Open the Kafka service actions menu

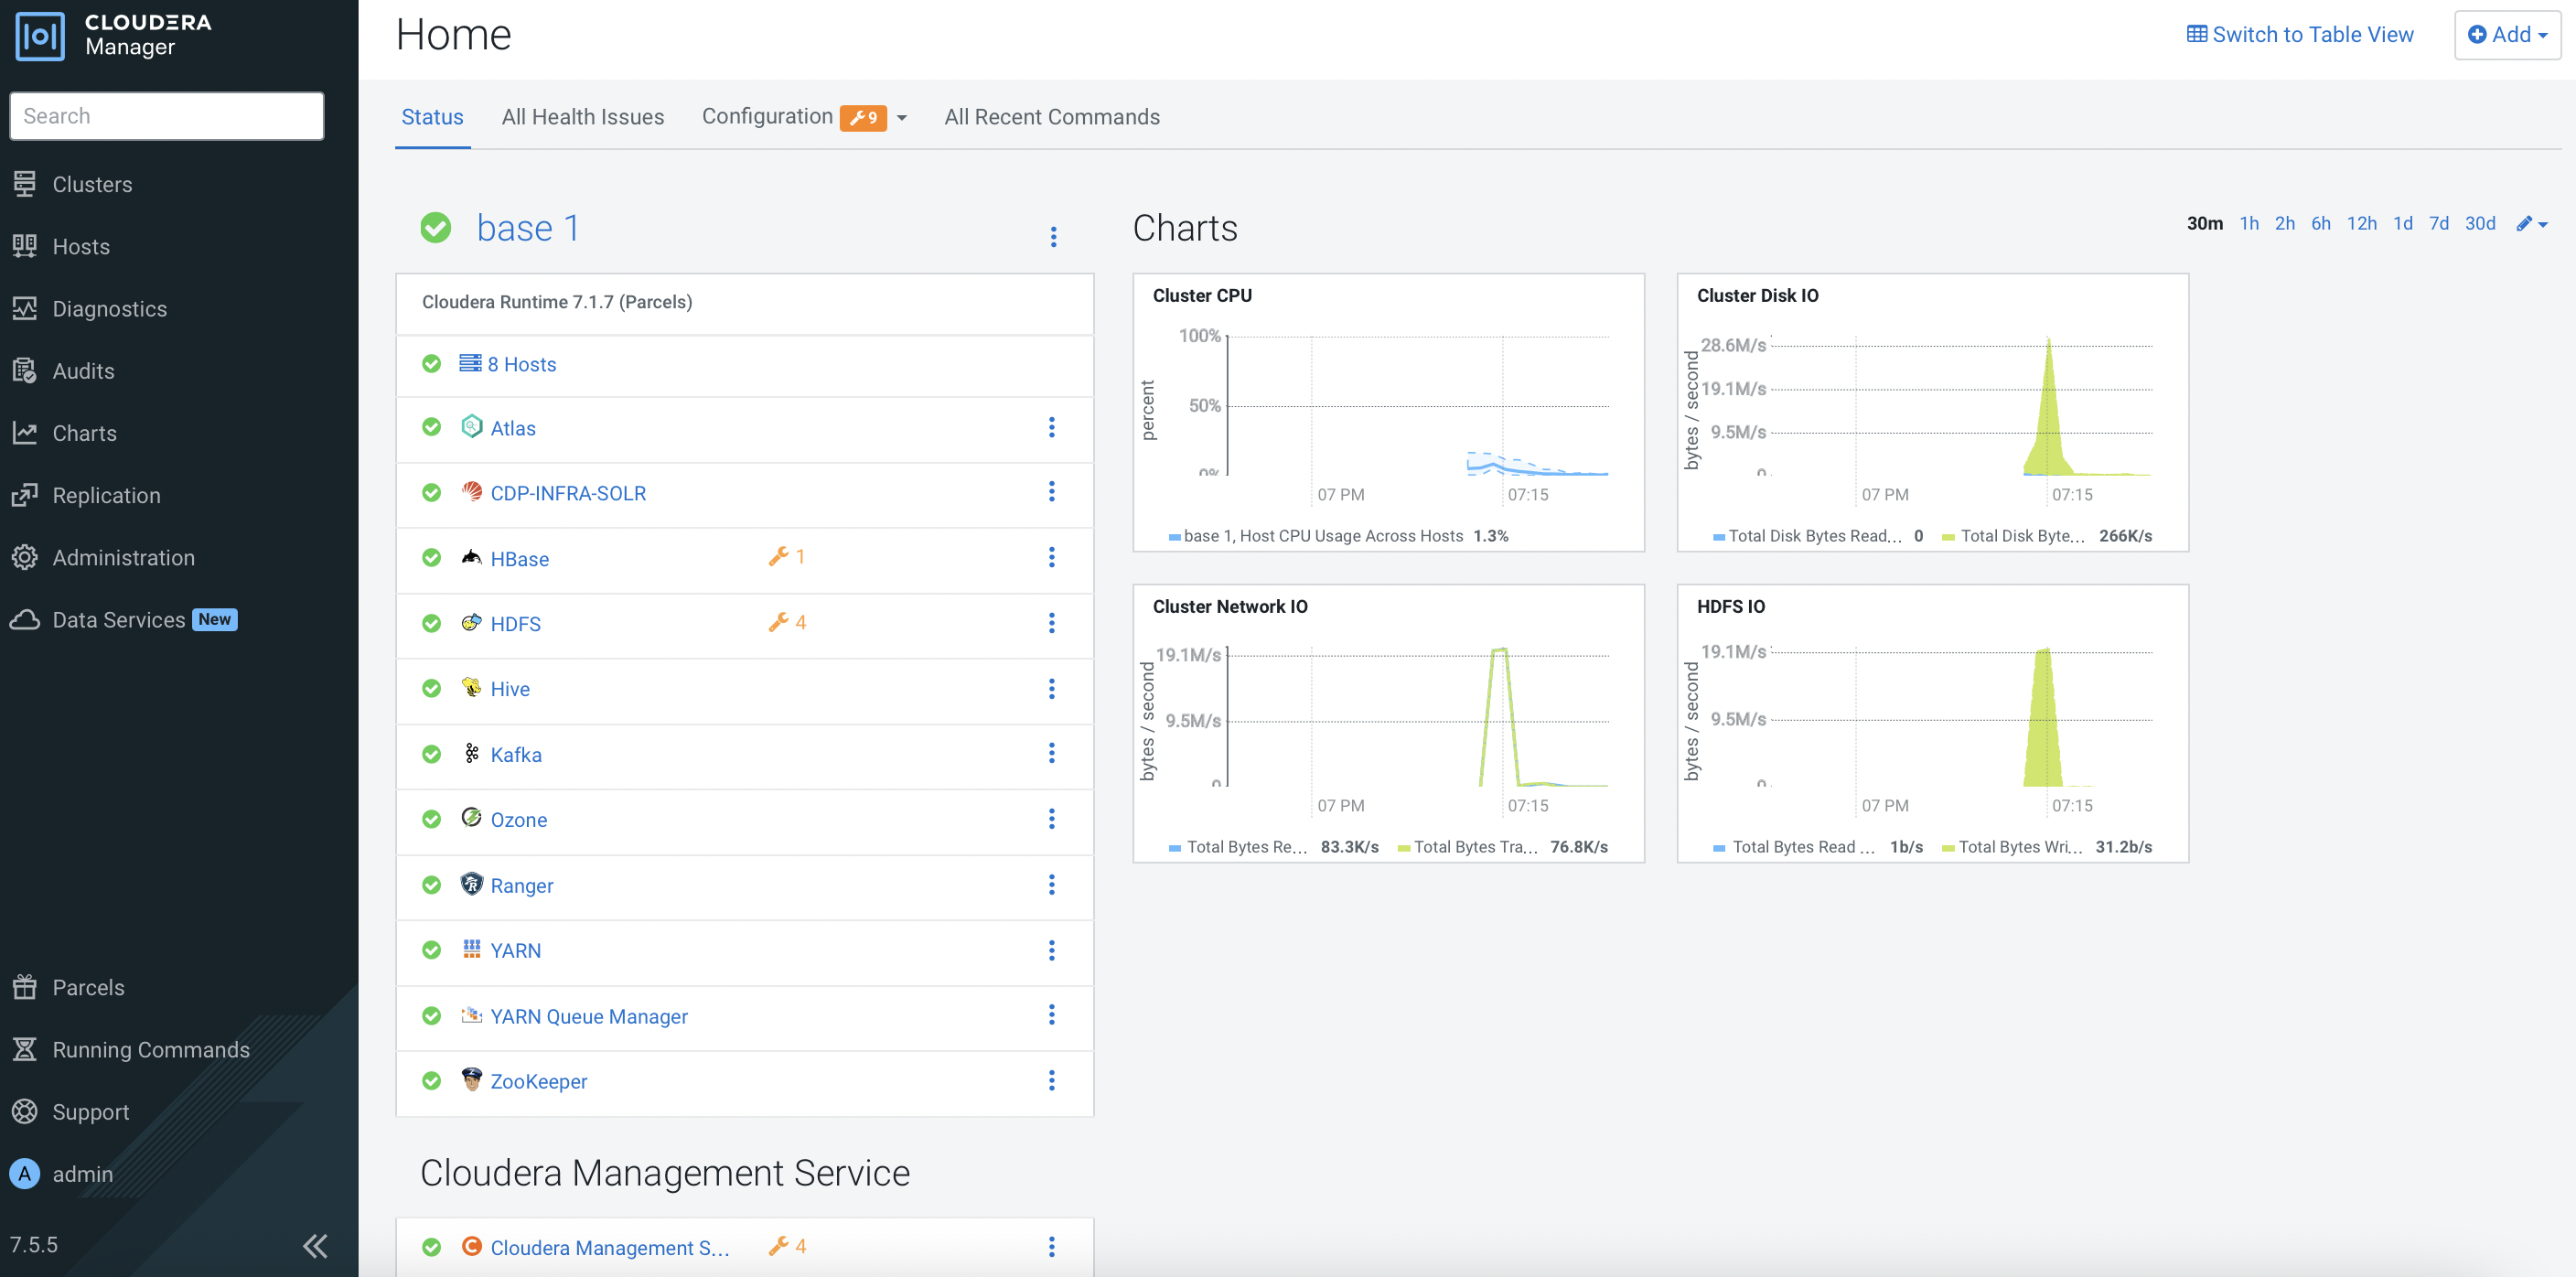coord(1051,753)
